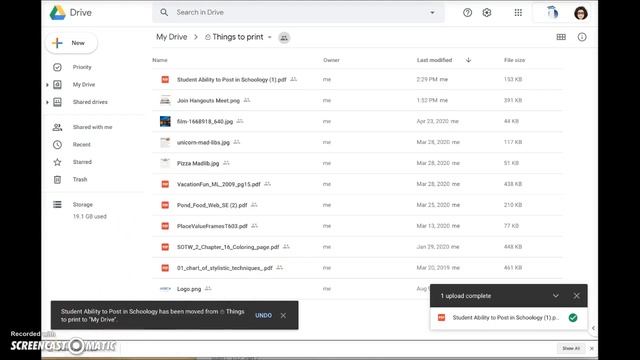
Task: Select Pond_Food_Web_SE (2).pdf file
Action: (358, 205)
